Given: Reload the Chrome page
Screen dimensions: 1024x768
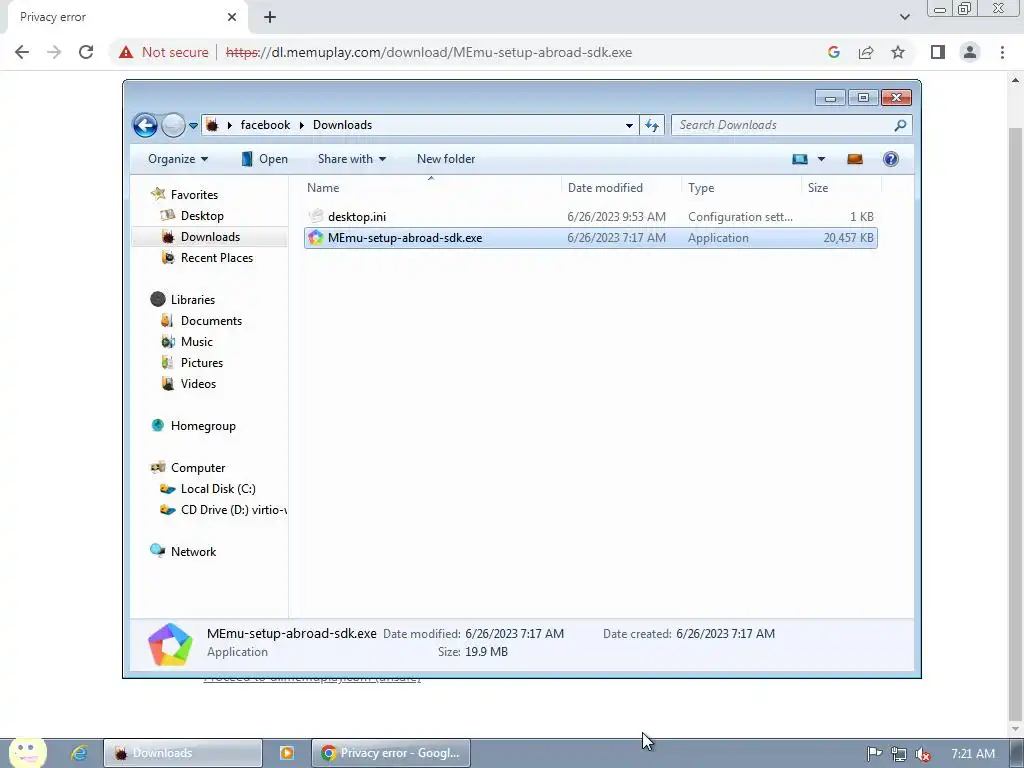Looking at the screenshot, I should click(x=86, y=52).
